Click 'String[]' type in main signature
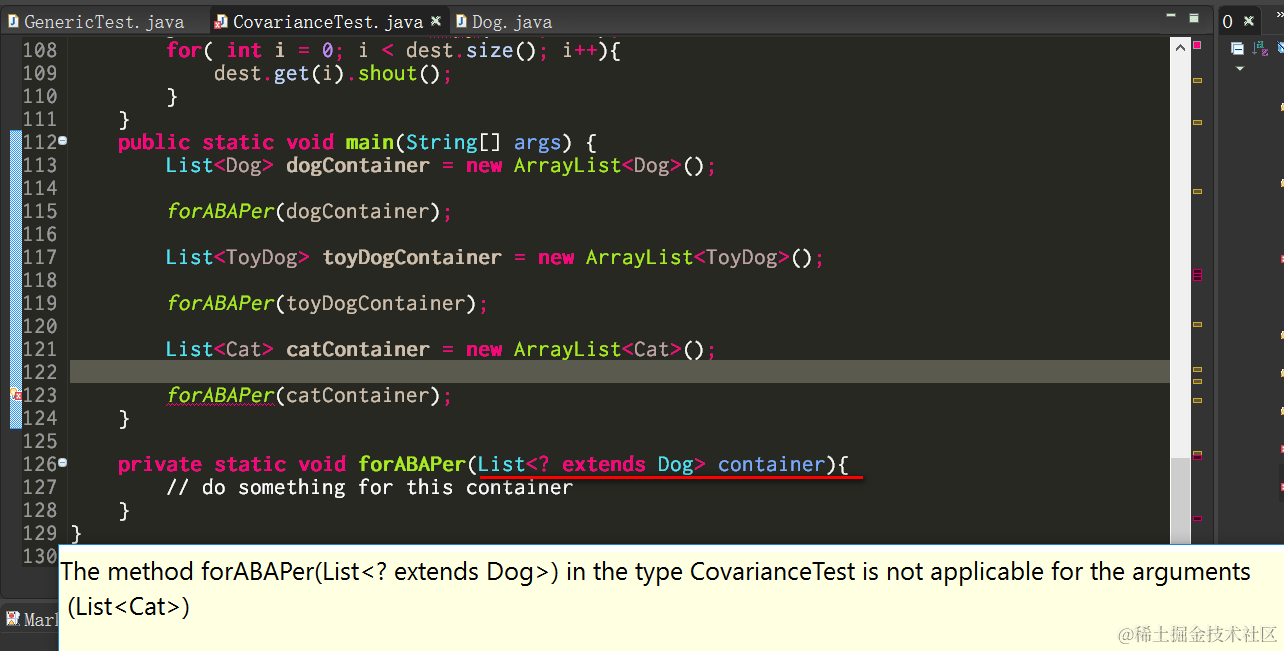1284x651 pixels. click(454, 142)
